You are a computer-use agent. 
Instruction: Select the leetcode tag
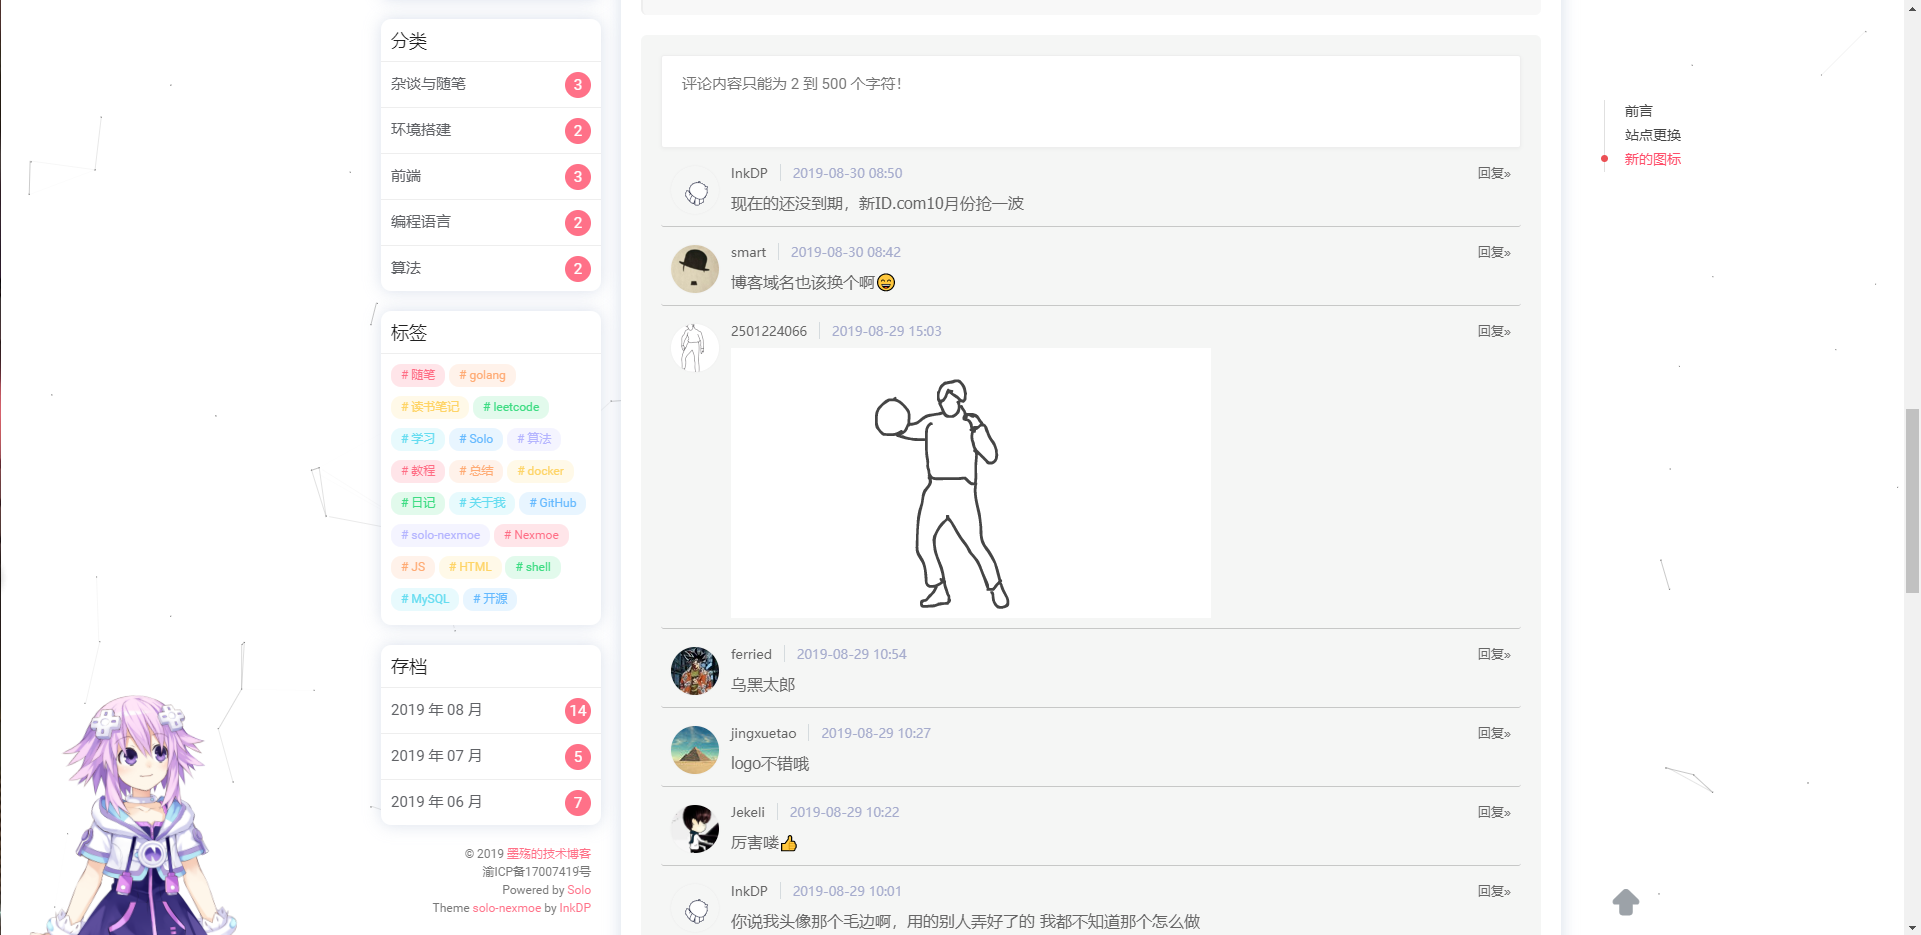pyautogui.click(x=511, y=407)
